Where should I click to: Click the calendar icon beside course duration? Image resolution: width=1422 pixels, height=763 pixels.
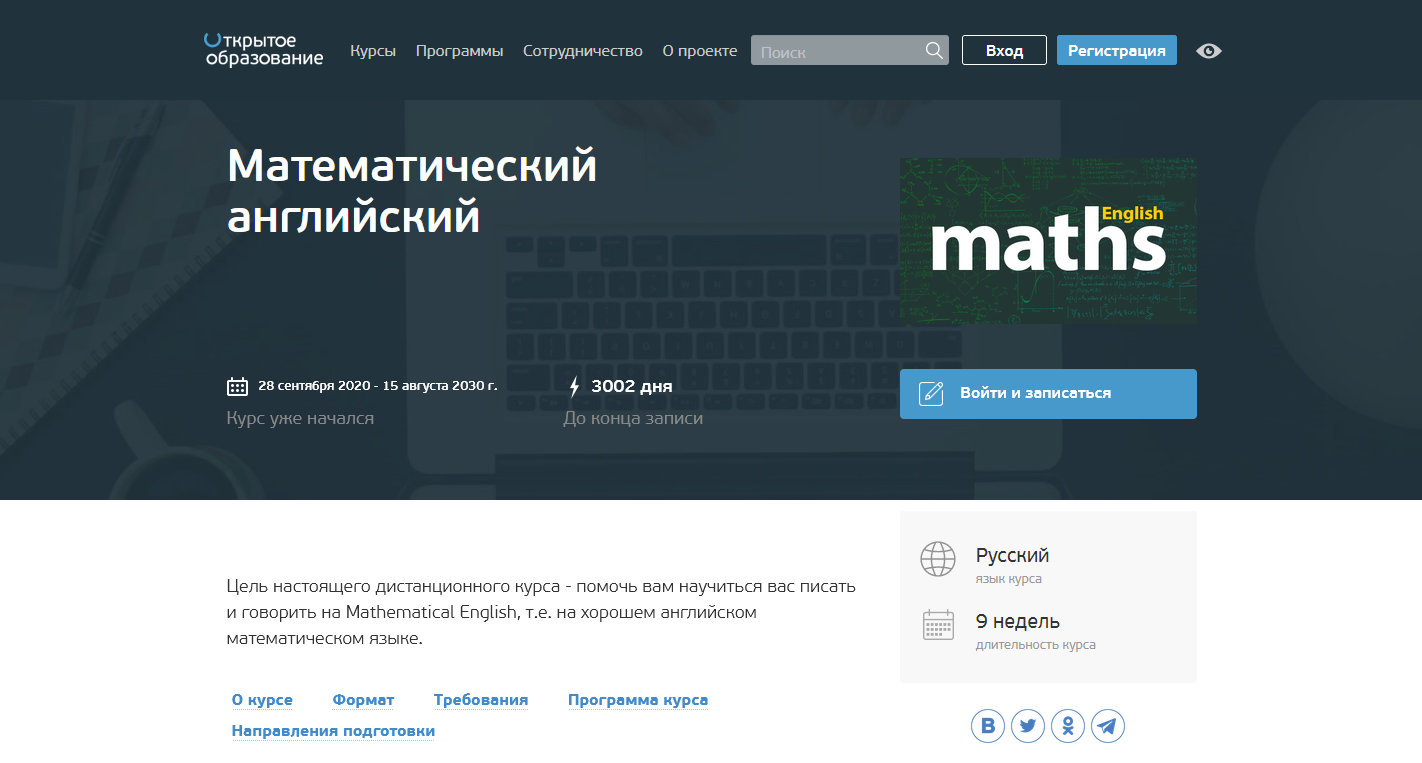click(x=938, y=624)
